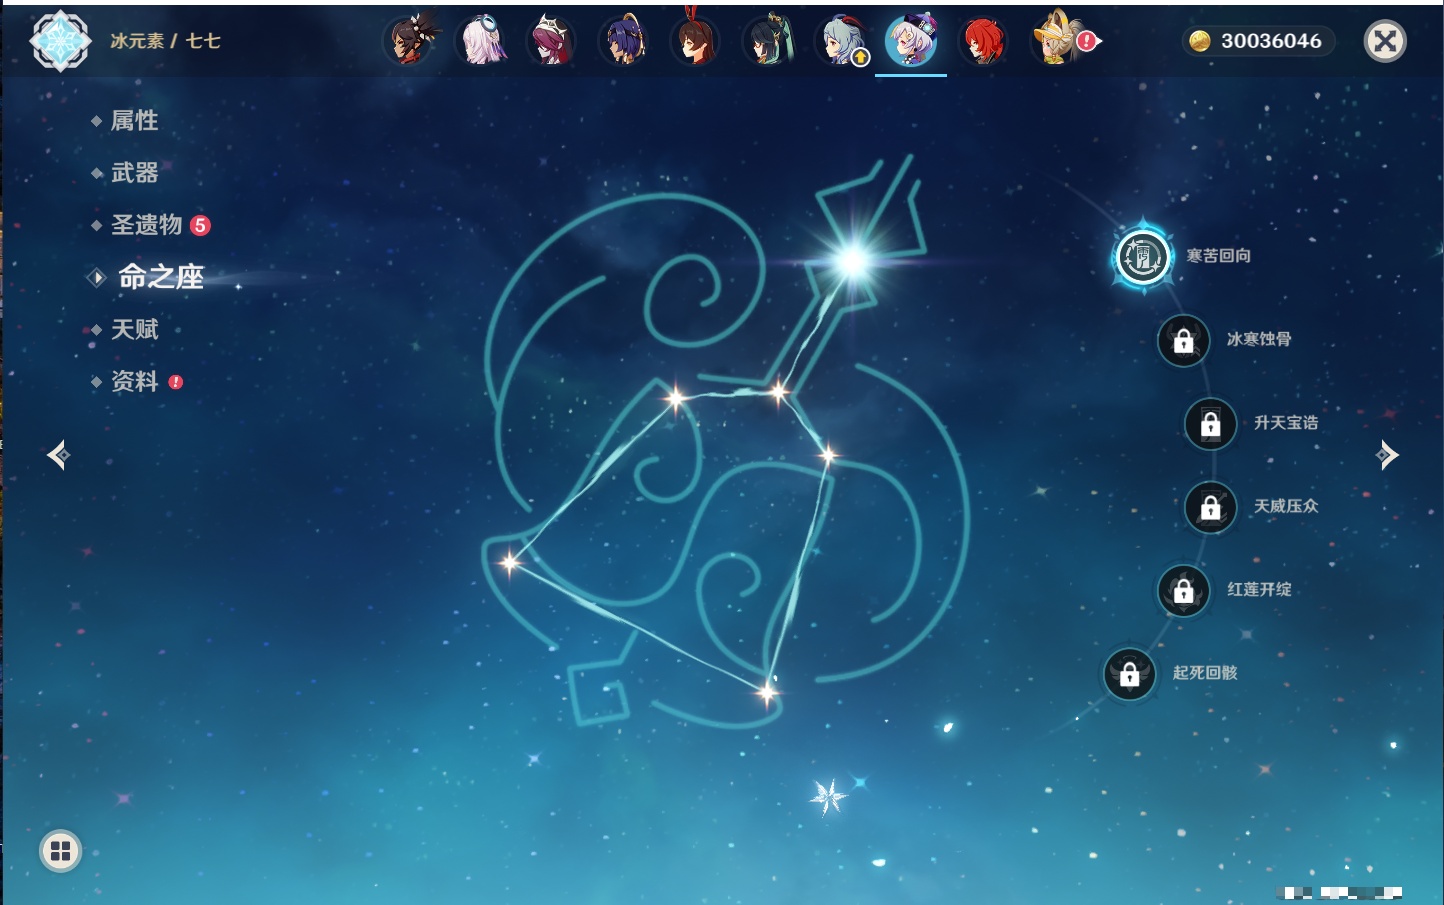The height and width of the screenshot is (905, 1444).
Task: Click the red 5 badge on 圣遗物
Action: (200, 225)
